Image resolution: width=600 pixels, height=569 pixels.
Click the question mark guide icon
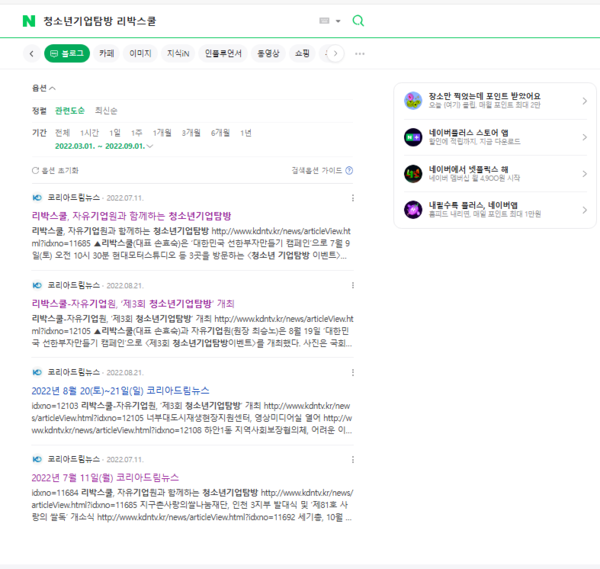[x=349, y=170]
